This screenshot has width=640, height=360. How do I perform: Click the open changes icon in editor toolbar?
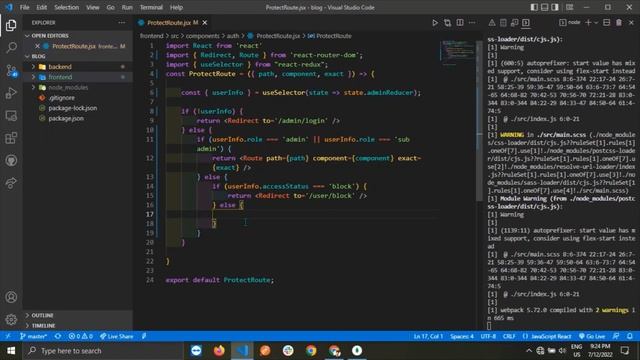pyautogui.click(x=447, y=23)
